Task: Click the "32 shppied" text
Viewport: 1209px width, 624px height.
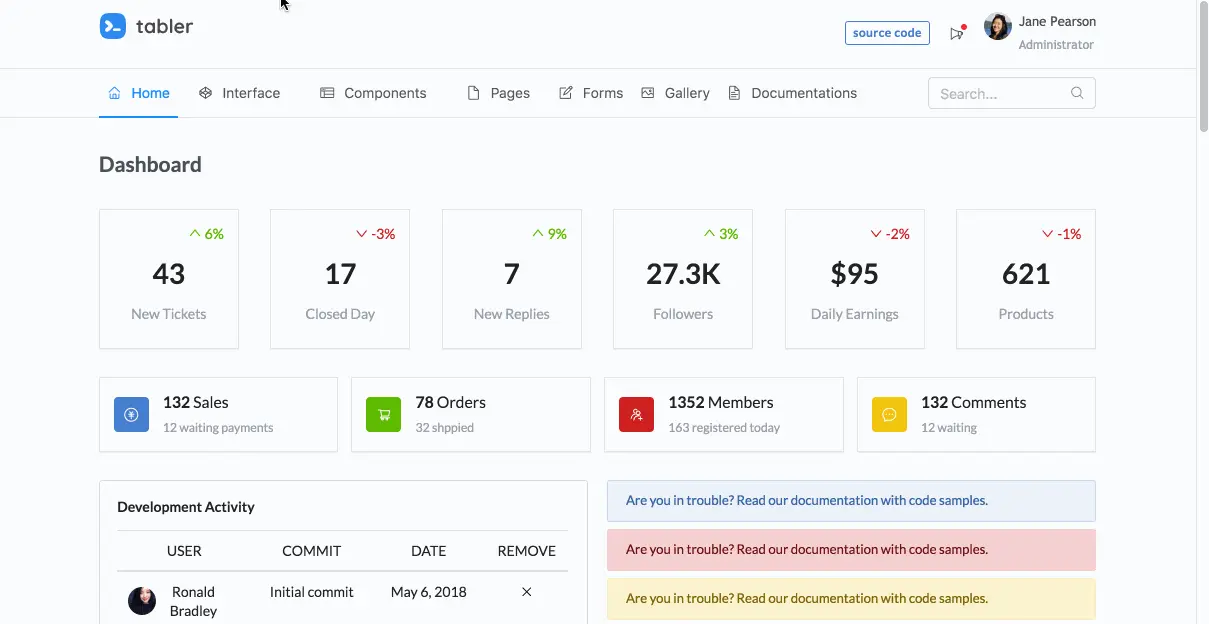Action: (x=445, y=427)
